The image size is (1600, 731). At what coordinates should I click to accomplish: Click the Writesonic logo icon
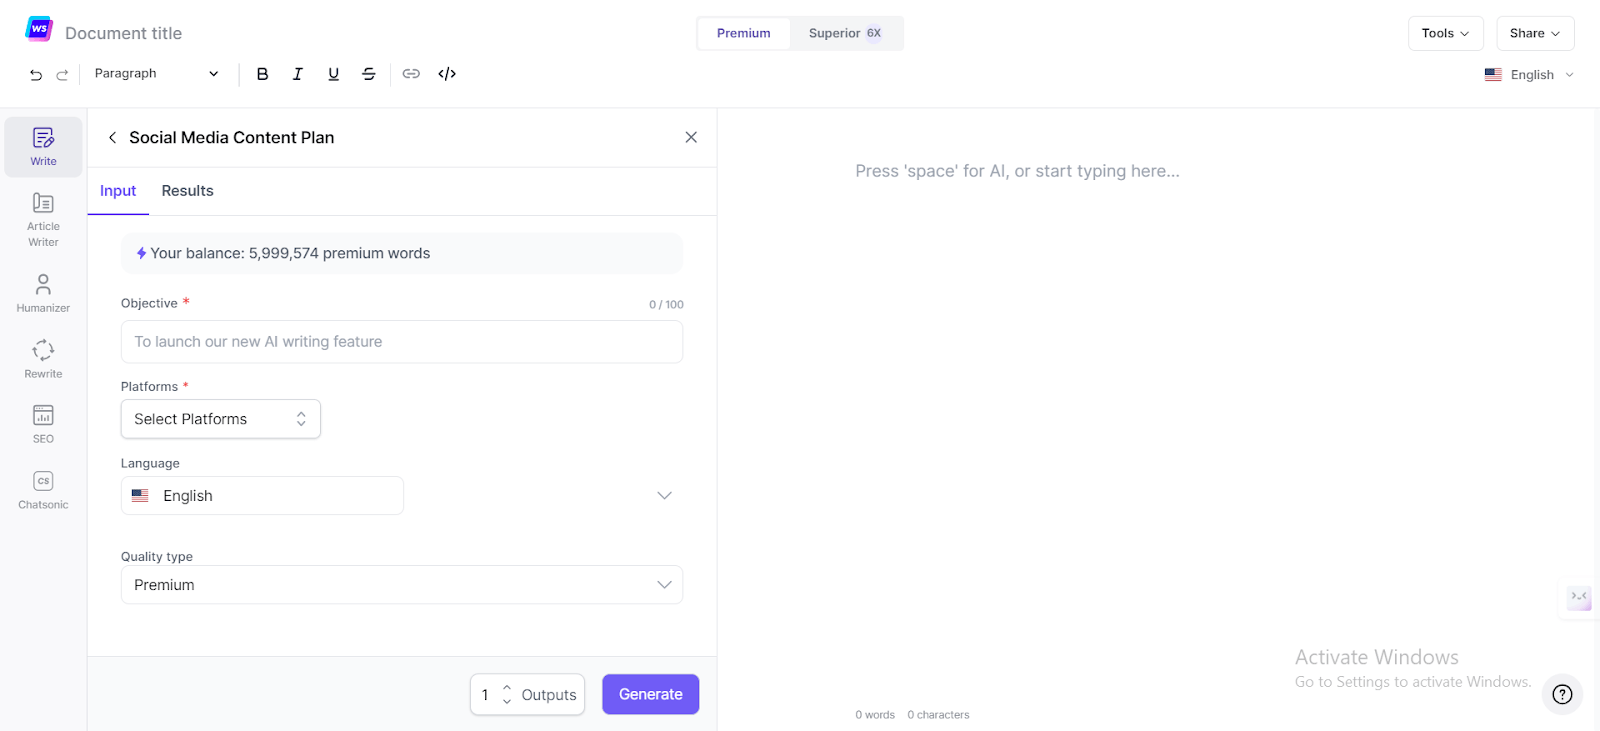(39, 29)
